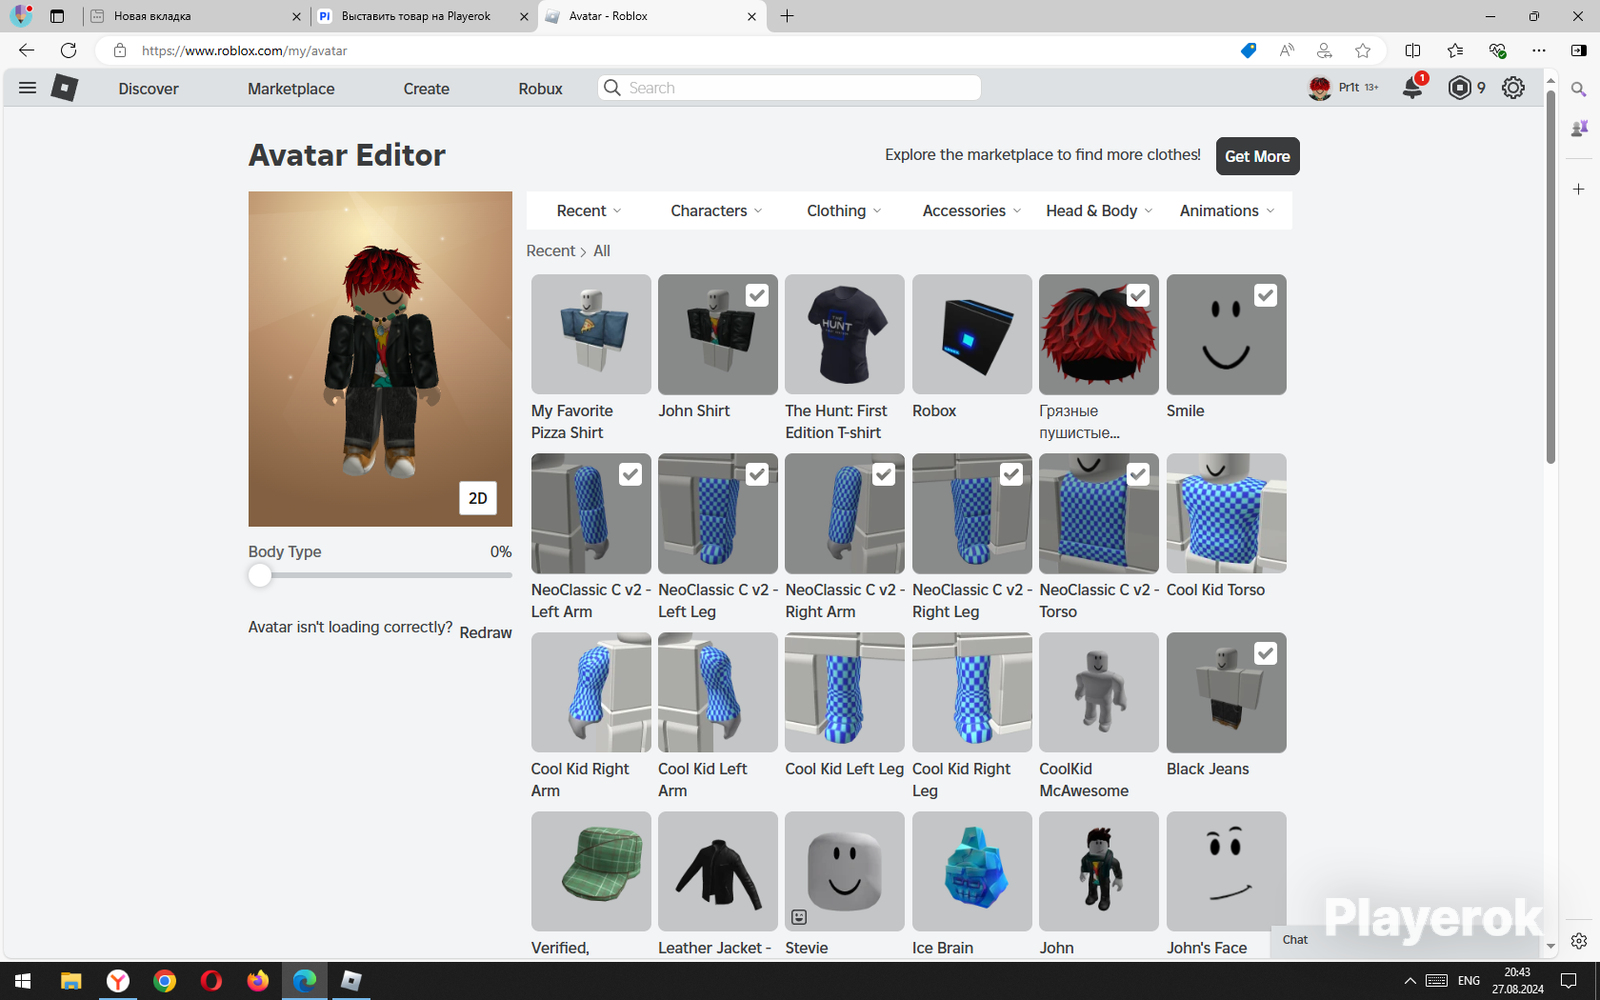Screen dimensions: 1600x1000
Task: Select the Cool Kid Torso thumbnail
Action: (x=1226, y=513)
